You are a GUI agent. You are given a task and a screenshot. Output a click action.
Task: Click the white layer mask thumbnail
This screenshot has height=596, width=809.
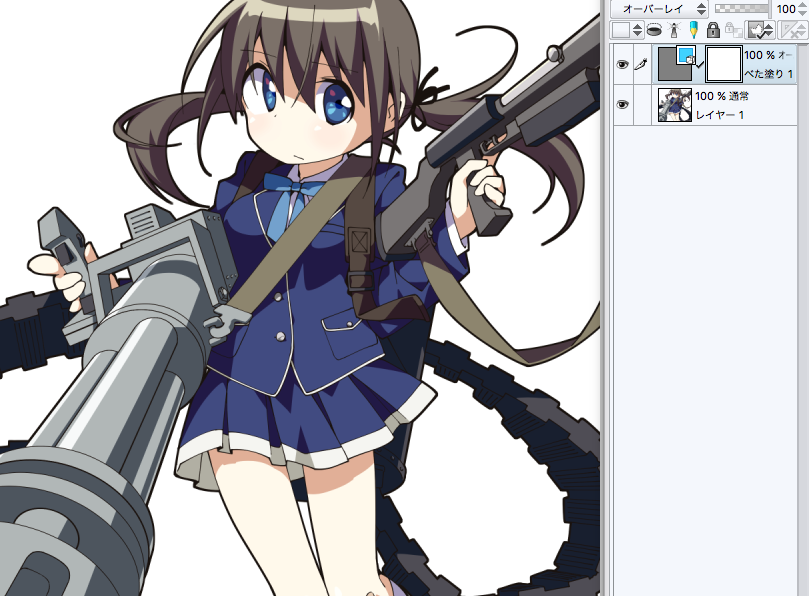(x=723, y=63)
